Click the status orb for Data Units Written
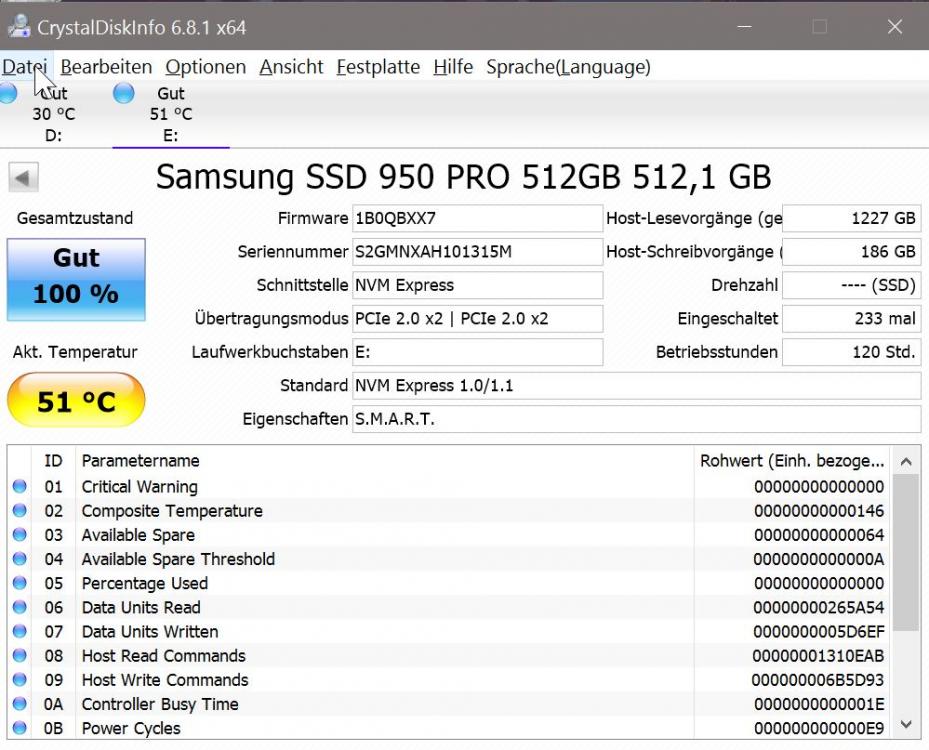Viewport: 929px width, 750px height. pos(19,631)
